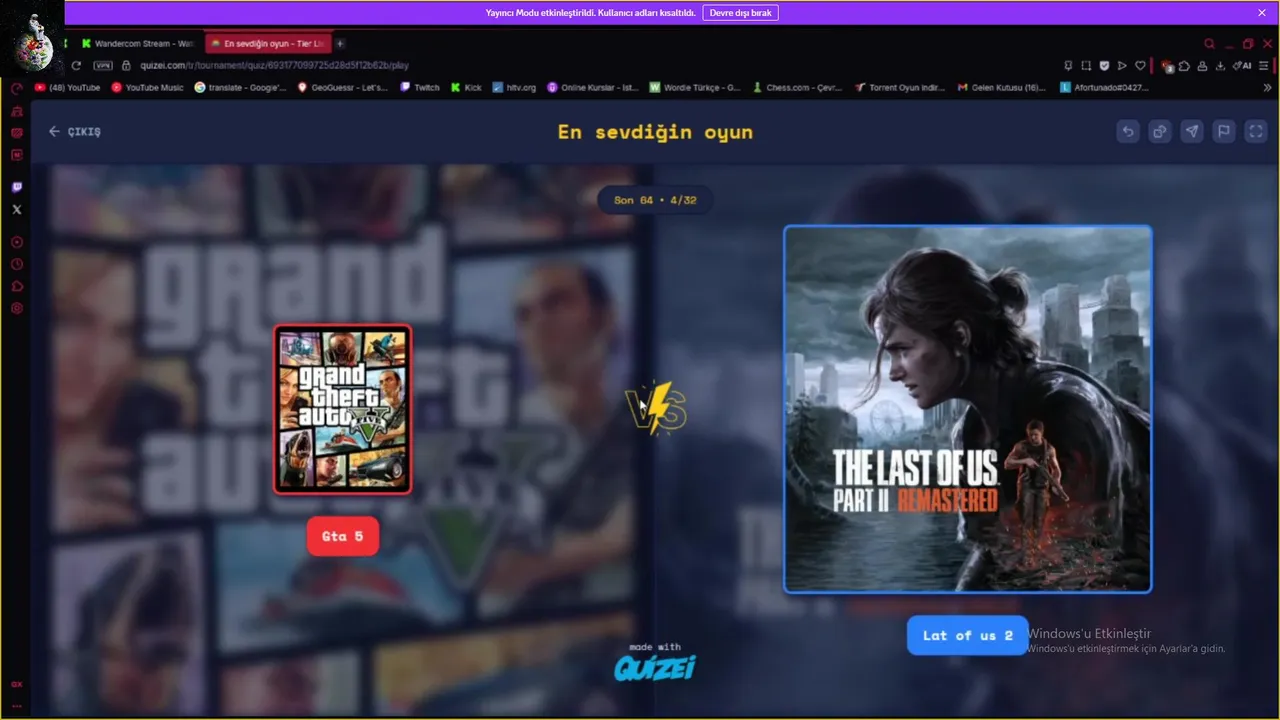Open the AI assistant icon in toolbar

coord(1243,66)
